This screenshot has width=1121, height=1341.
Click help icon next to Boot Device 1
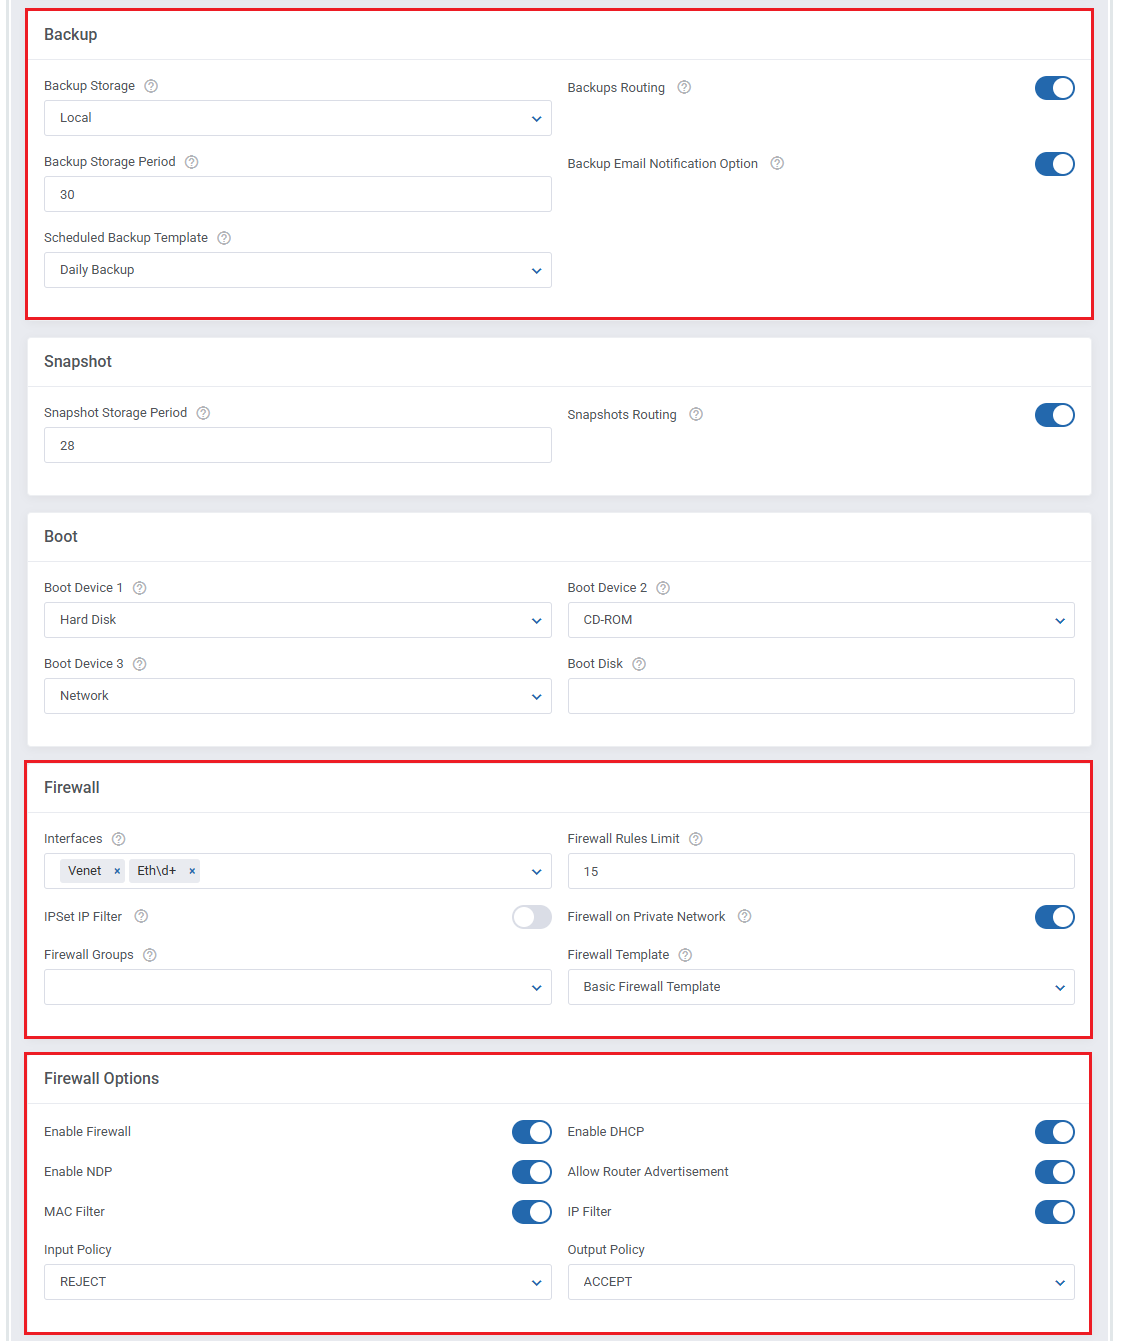140,588
